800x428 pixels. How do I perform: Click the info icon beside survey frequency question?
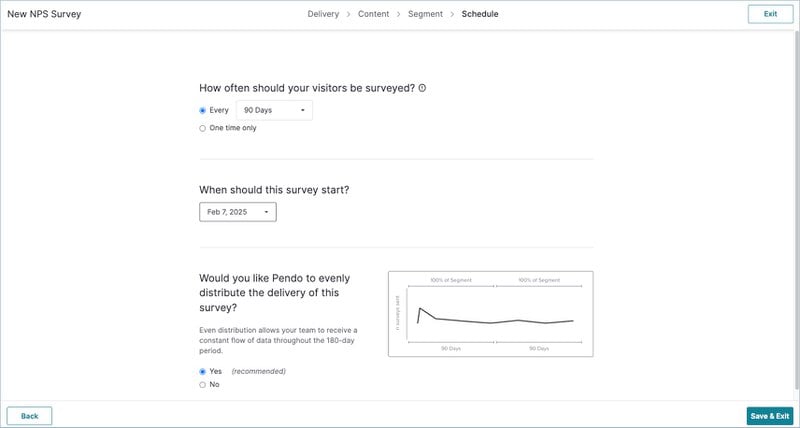coord(422,88)
